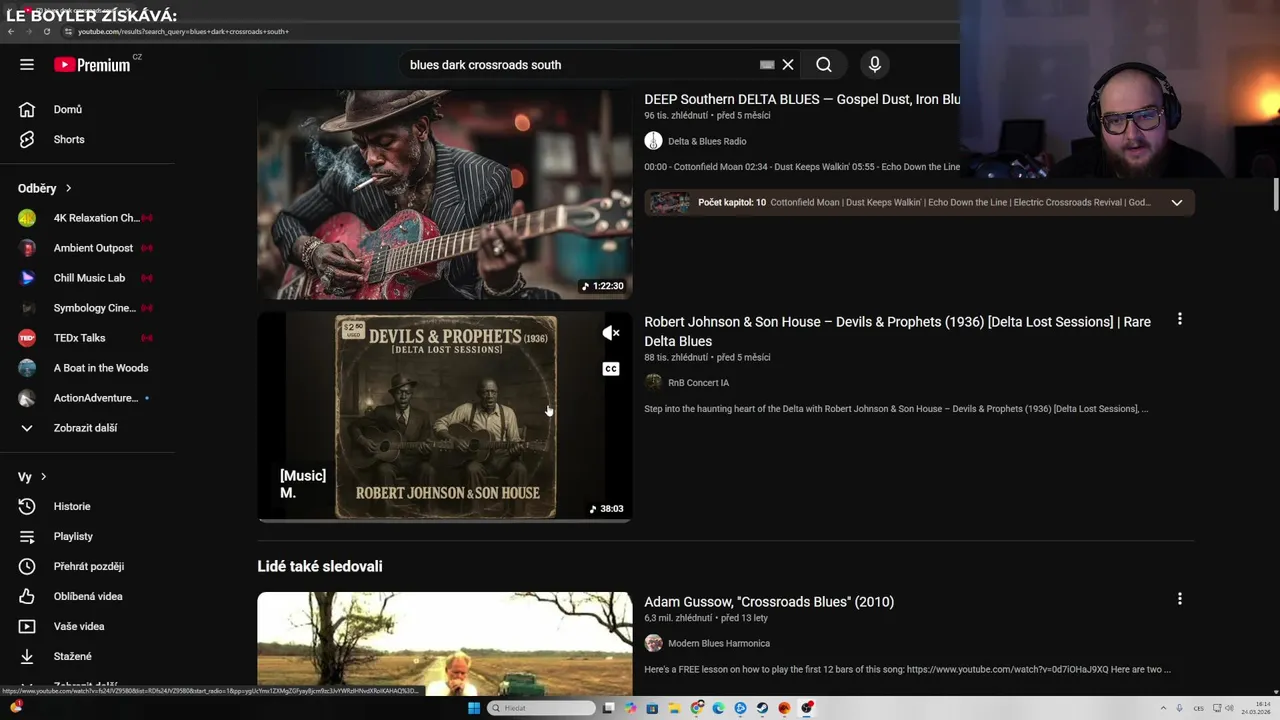Expand the Počet kapitol chapters dropdown
Image resolution: width=1280 pixels, height=720 pixels.
coord(1177,202)
